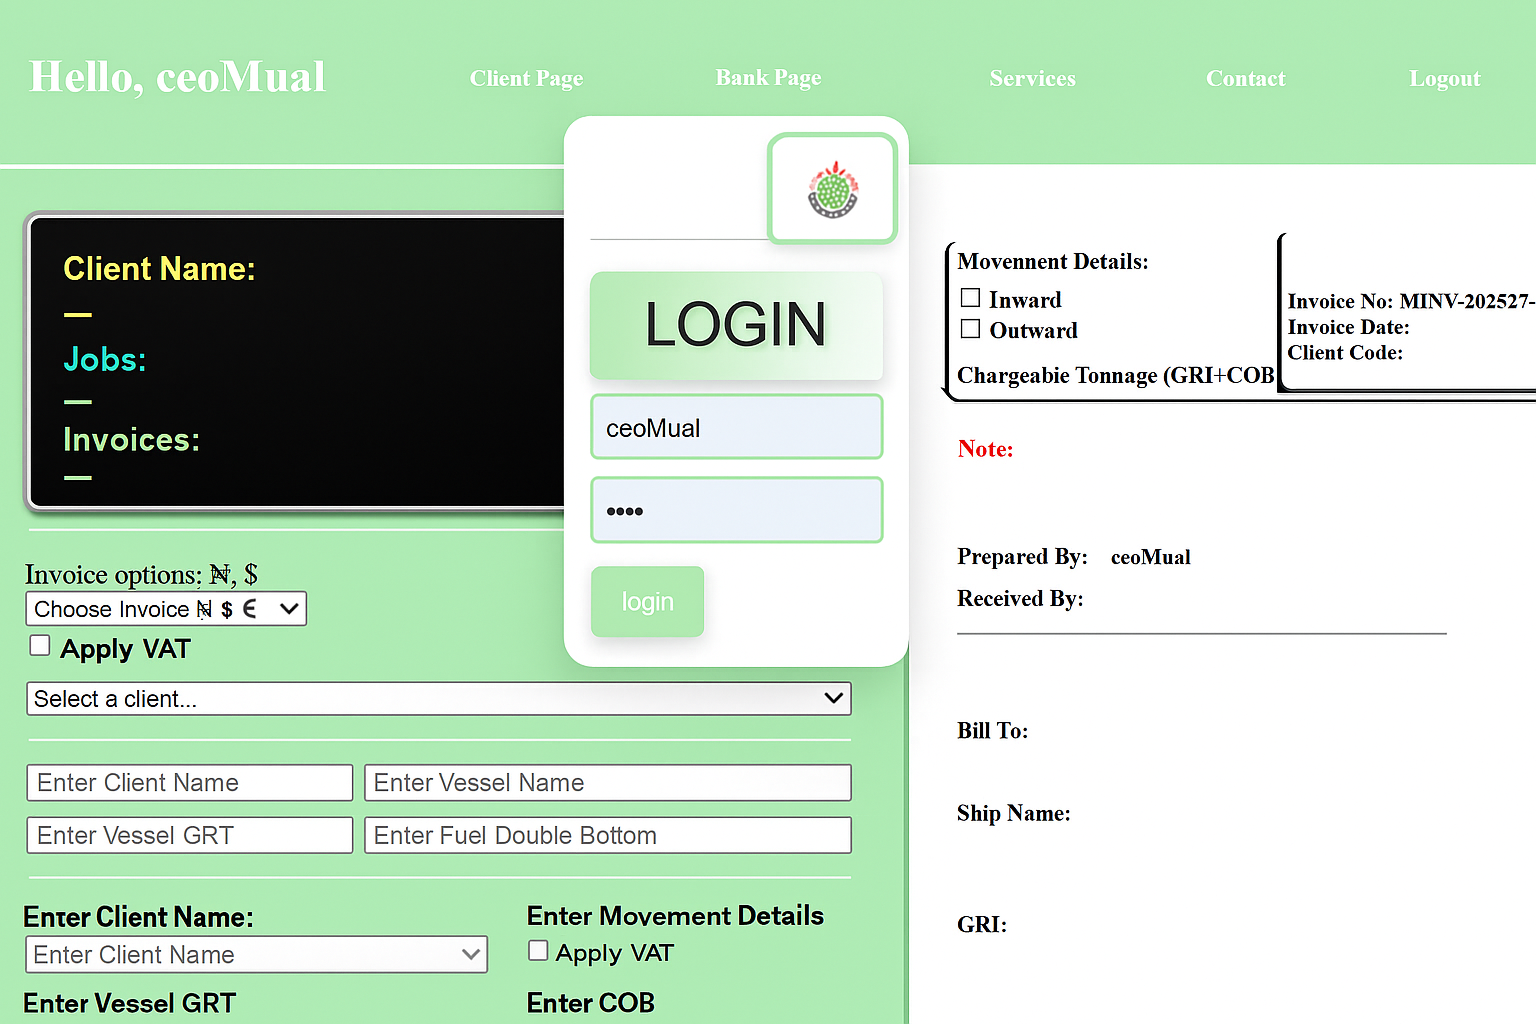Click the username field containing ceoMual

click(736, 427)
